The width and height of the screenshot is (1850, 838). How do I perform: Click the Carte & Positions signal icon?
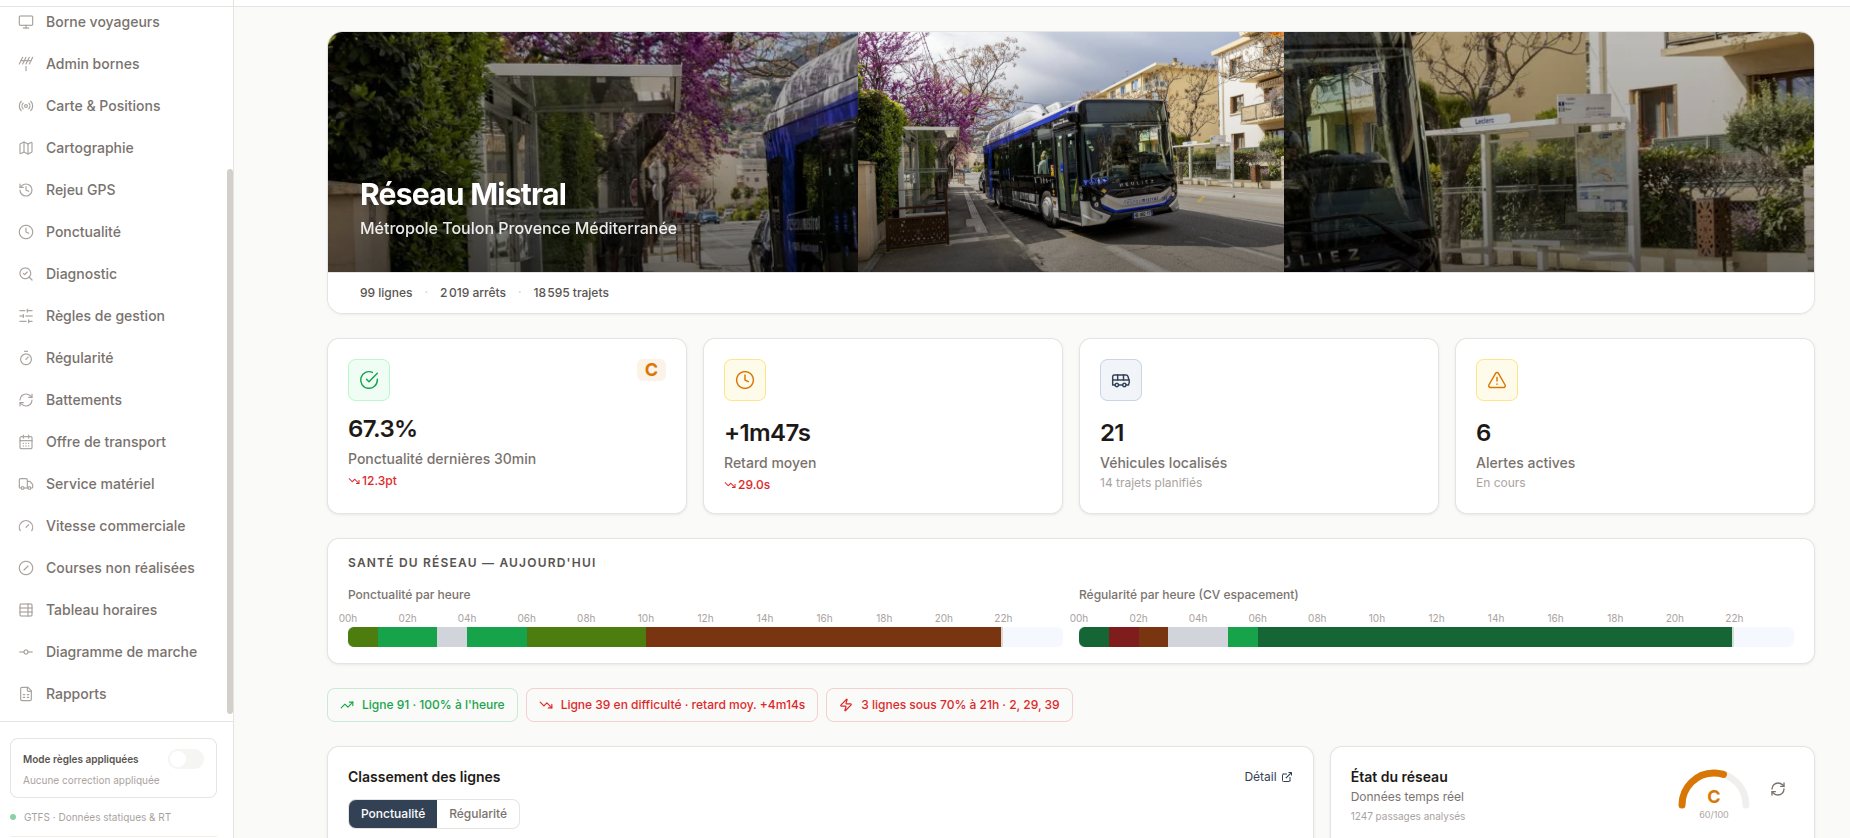coord(26,106)
